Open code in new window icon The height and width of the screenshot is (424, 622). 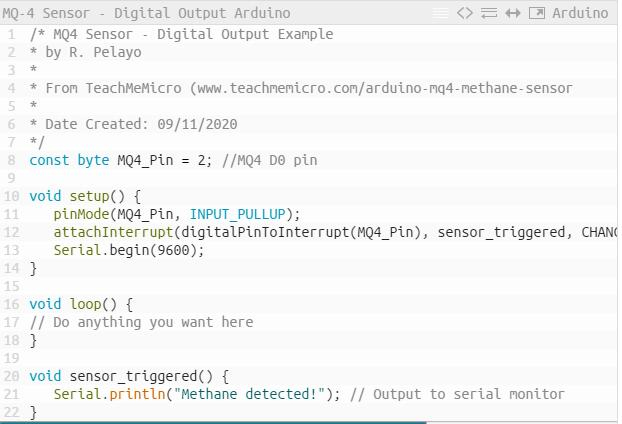coord(537,13)
